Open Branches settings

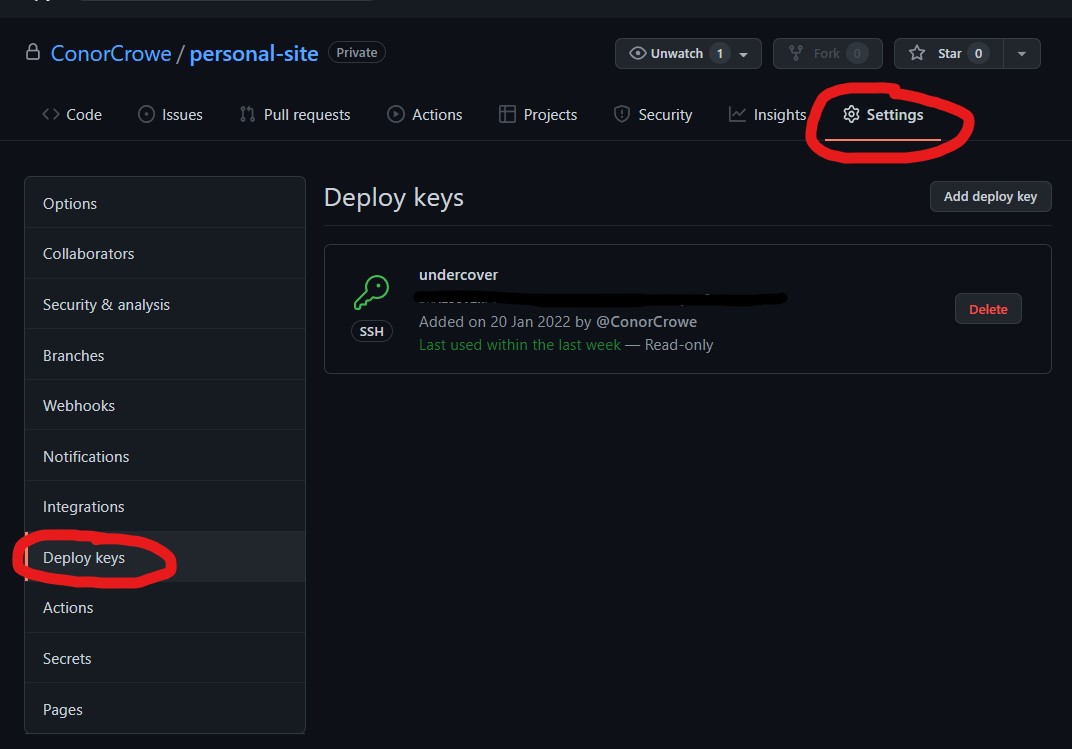(x=165, y=355)
